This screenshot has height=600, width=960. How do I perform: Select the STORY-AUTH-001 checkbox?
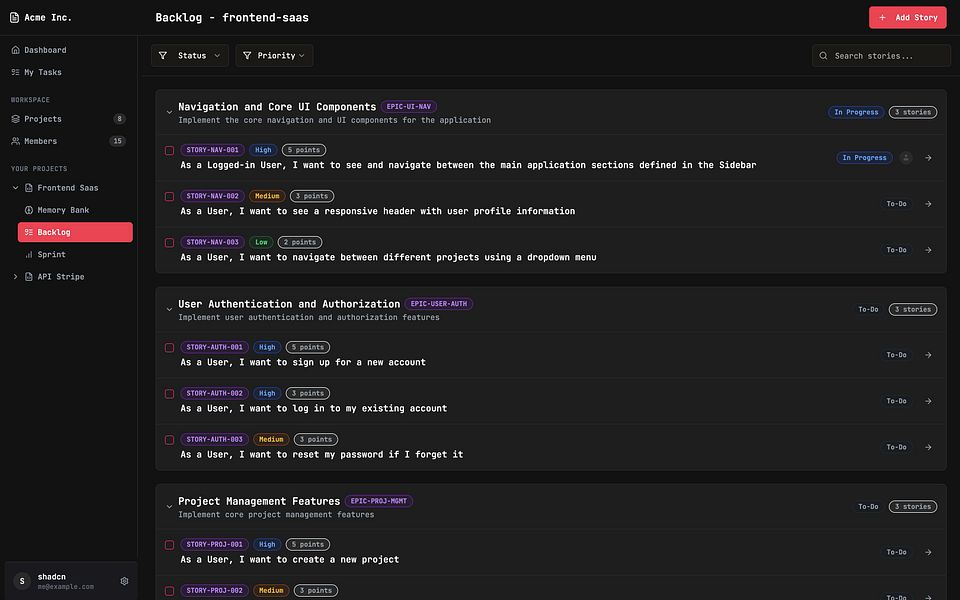tap(170, 348)
